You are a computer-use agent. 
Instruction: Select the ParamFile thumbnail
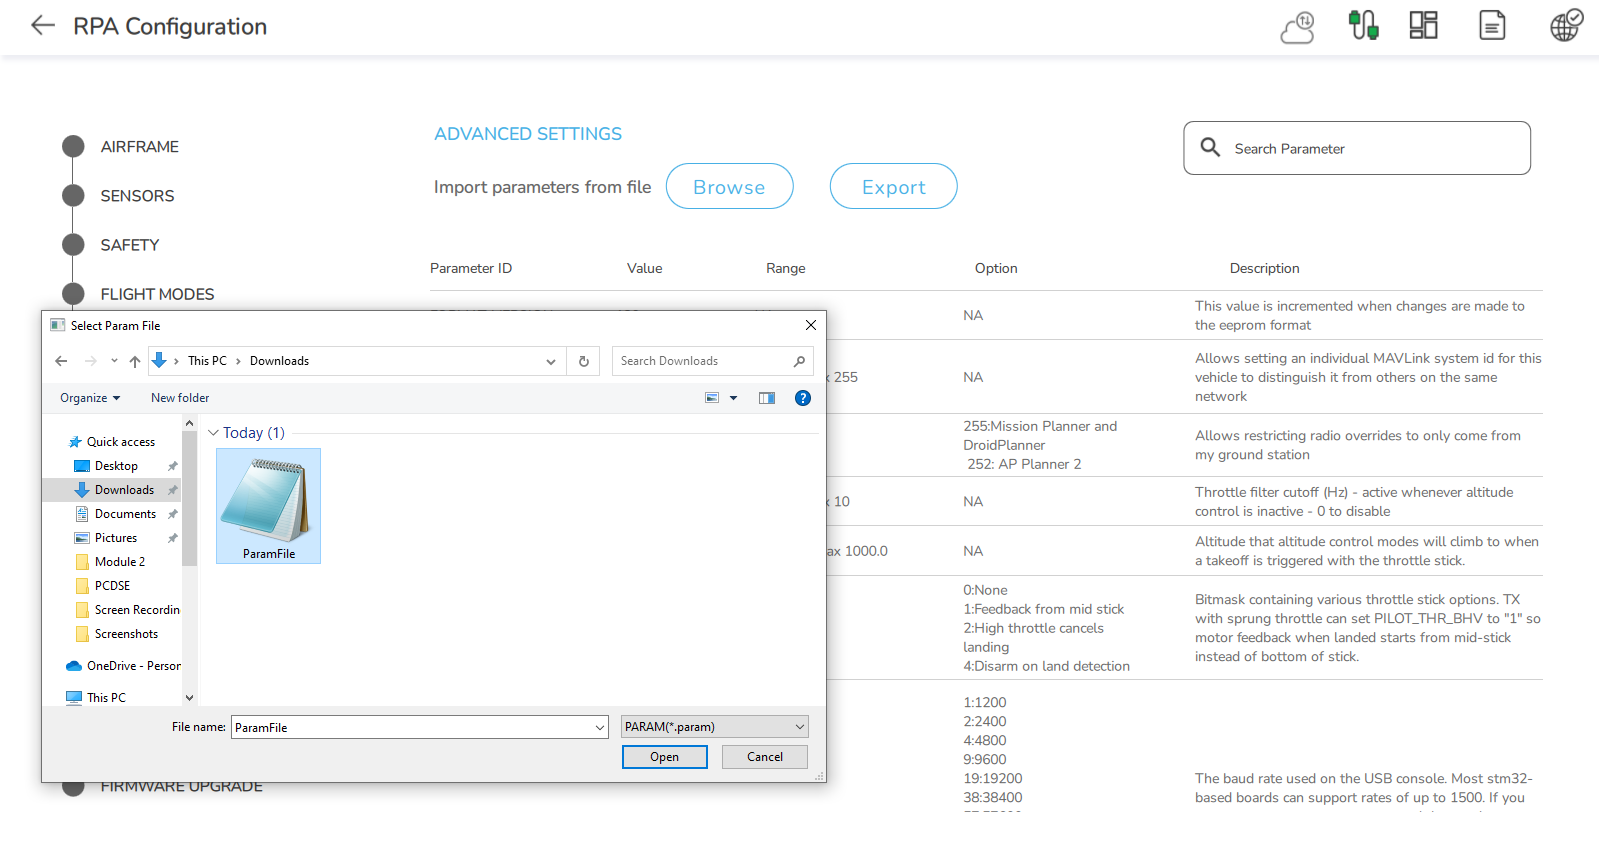point(268,505)
